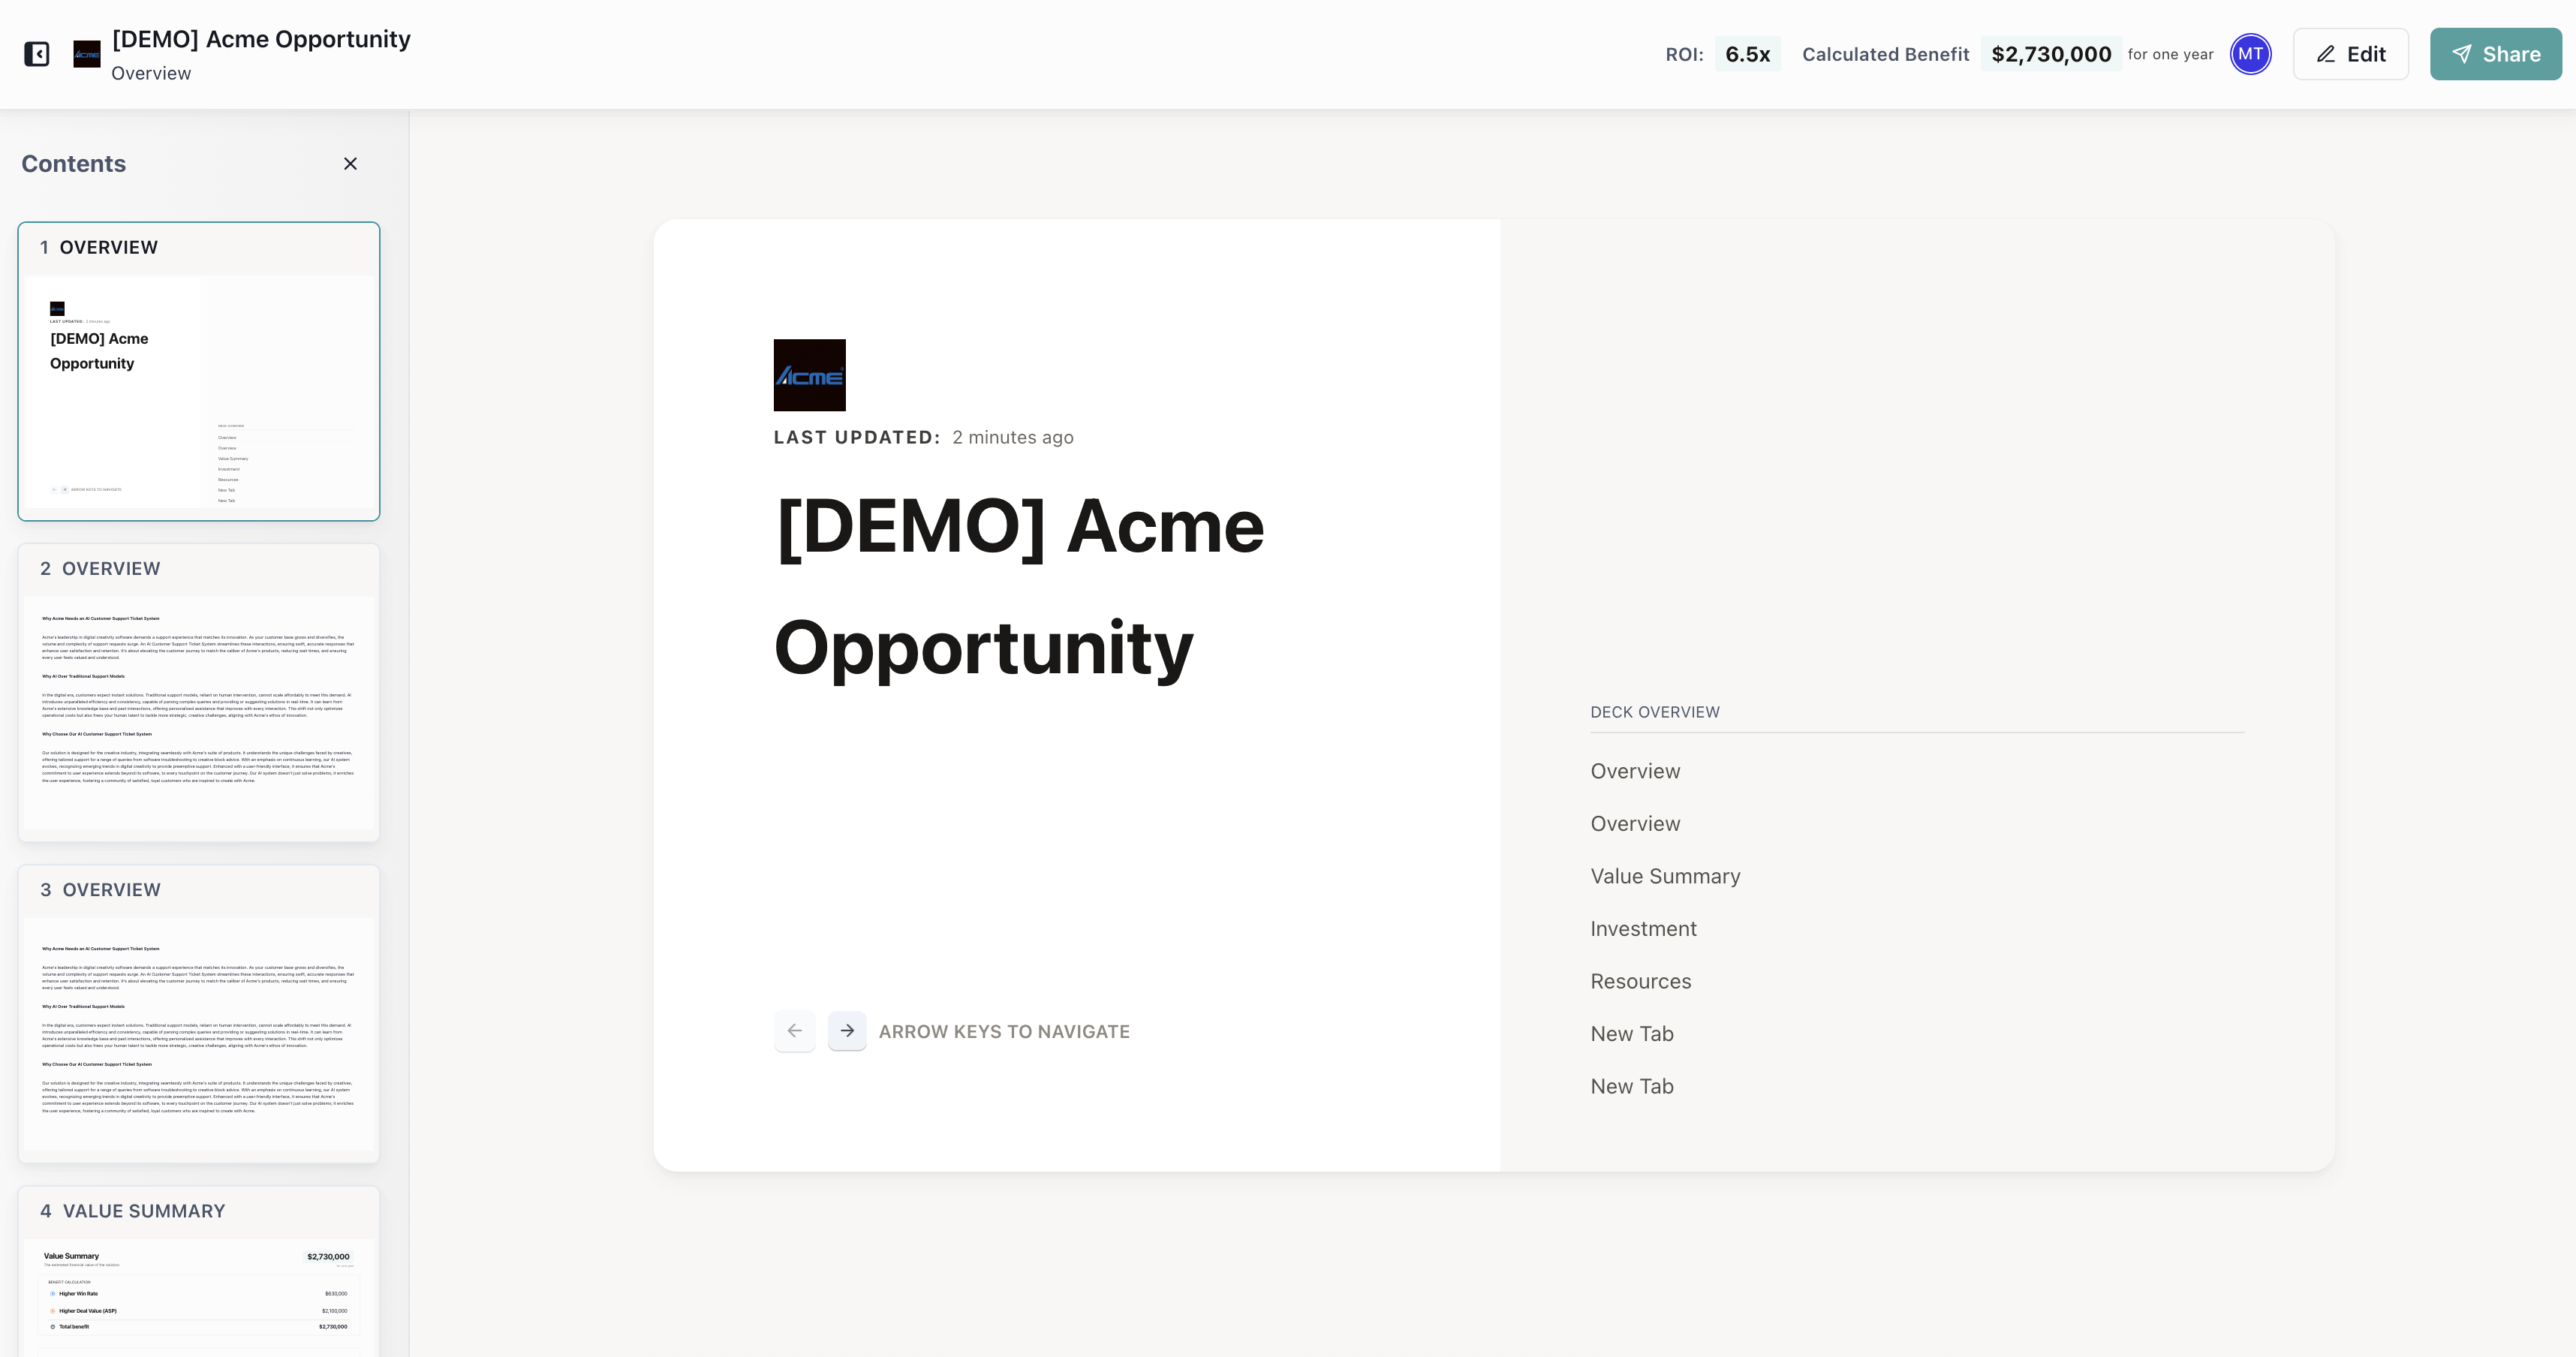
Task: Close the Contents panel
Action: click(350, 164)
